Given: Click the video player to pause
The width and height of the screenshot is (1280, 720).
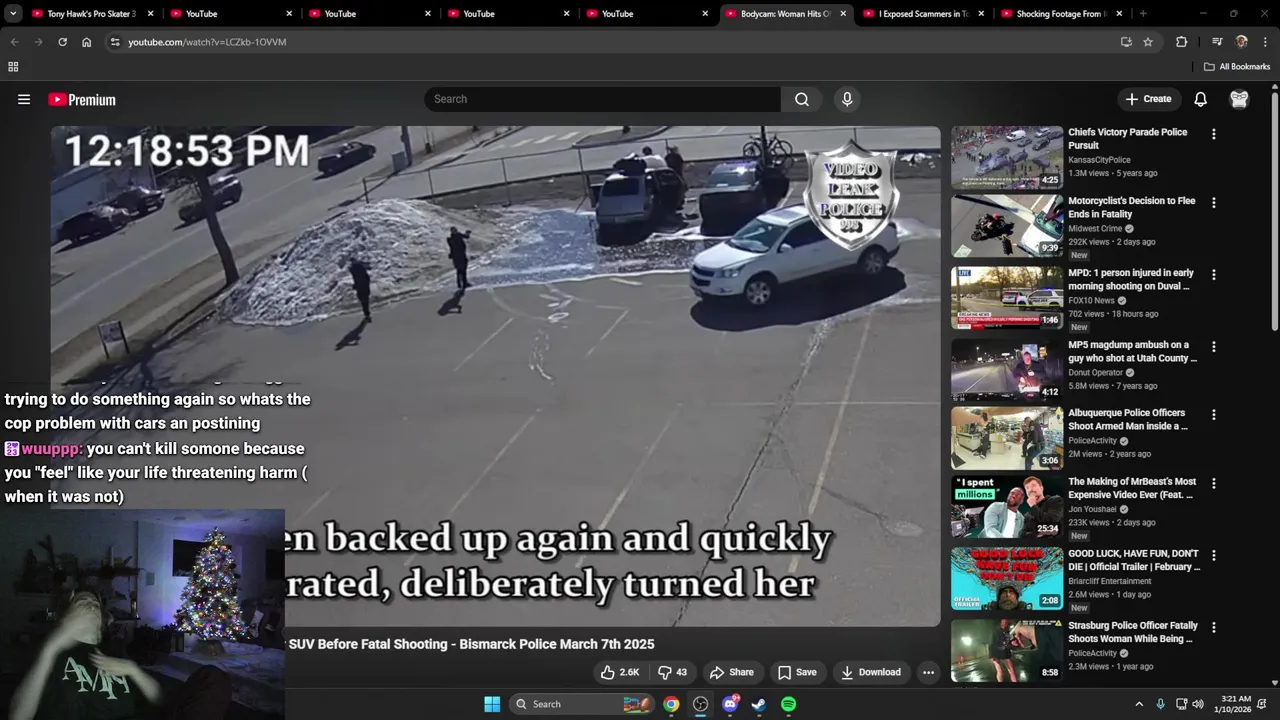Looking at the screenshot, I should (x=496, y=376).
